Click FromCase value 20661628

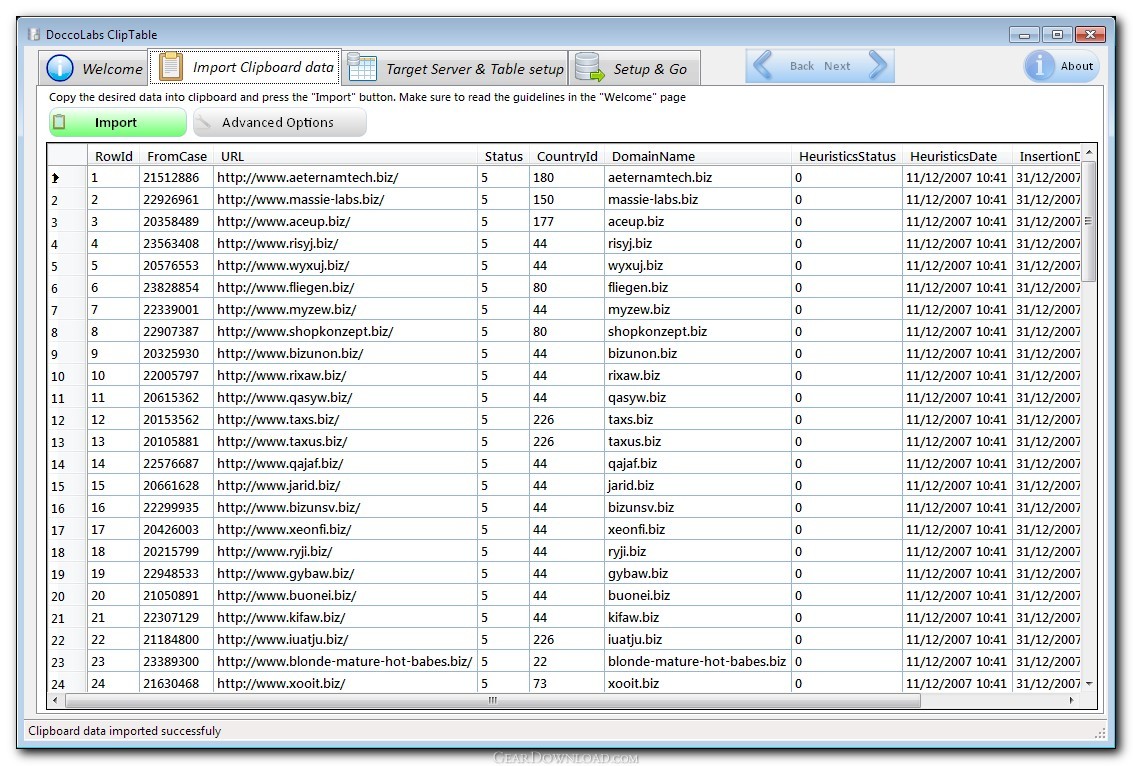coord(176,486)
